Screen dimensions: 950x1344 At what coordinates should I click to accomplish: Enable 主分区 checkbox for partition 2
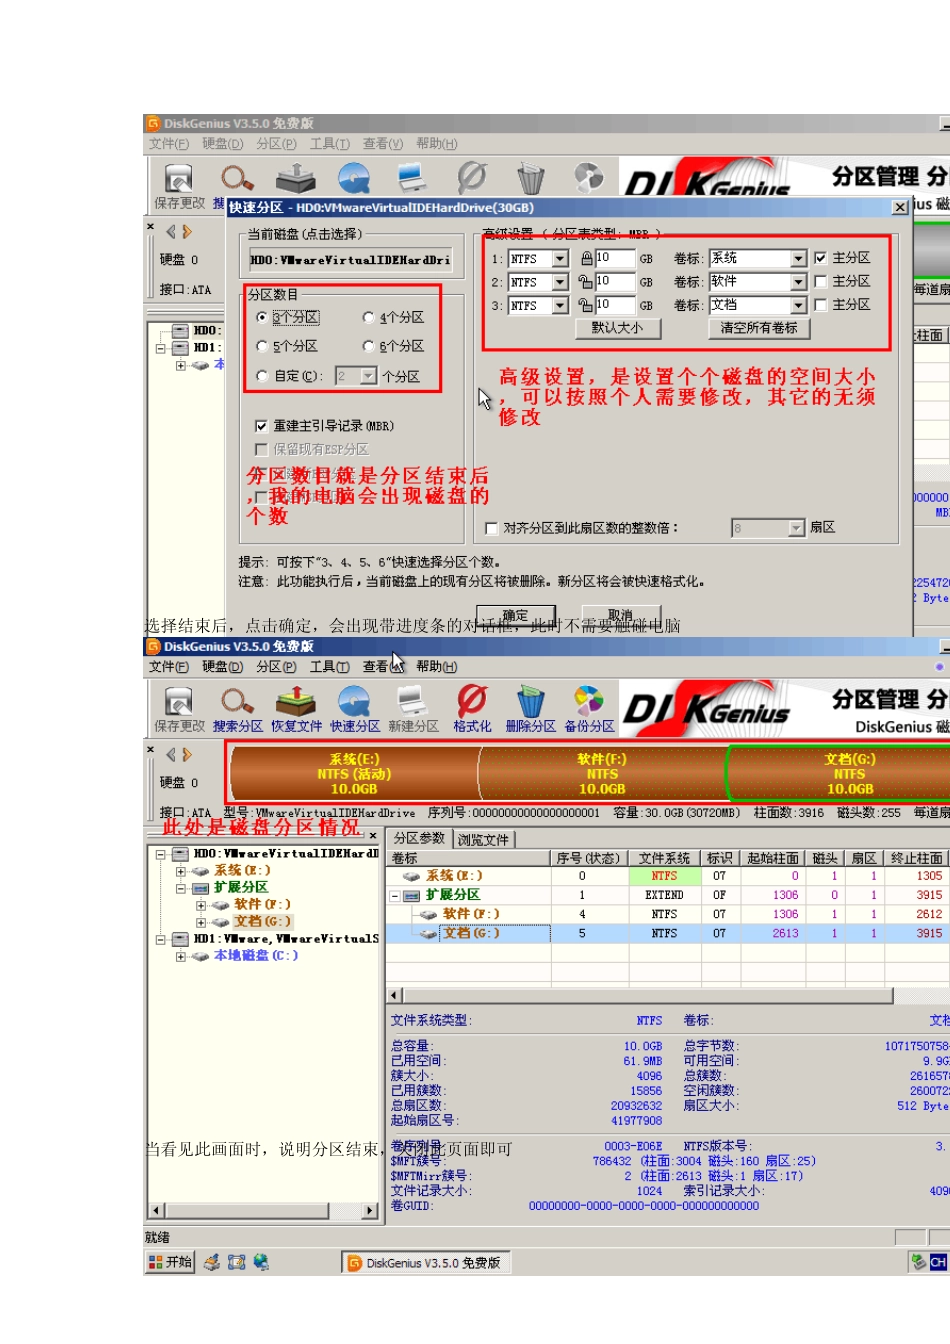[821, 282]
